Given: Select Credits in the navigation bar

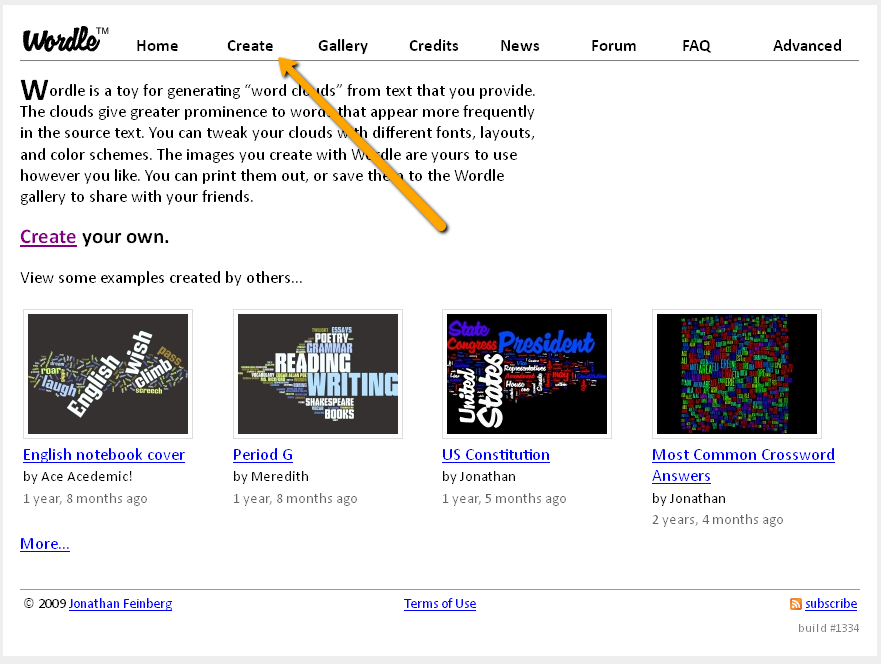Looking at the screenshot, I should point(434,46).
